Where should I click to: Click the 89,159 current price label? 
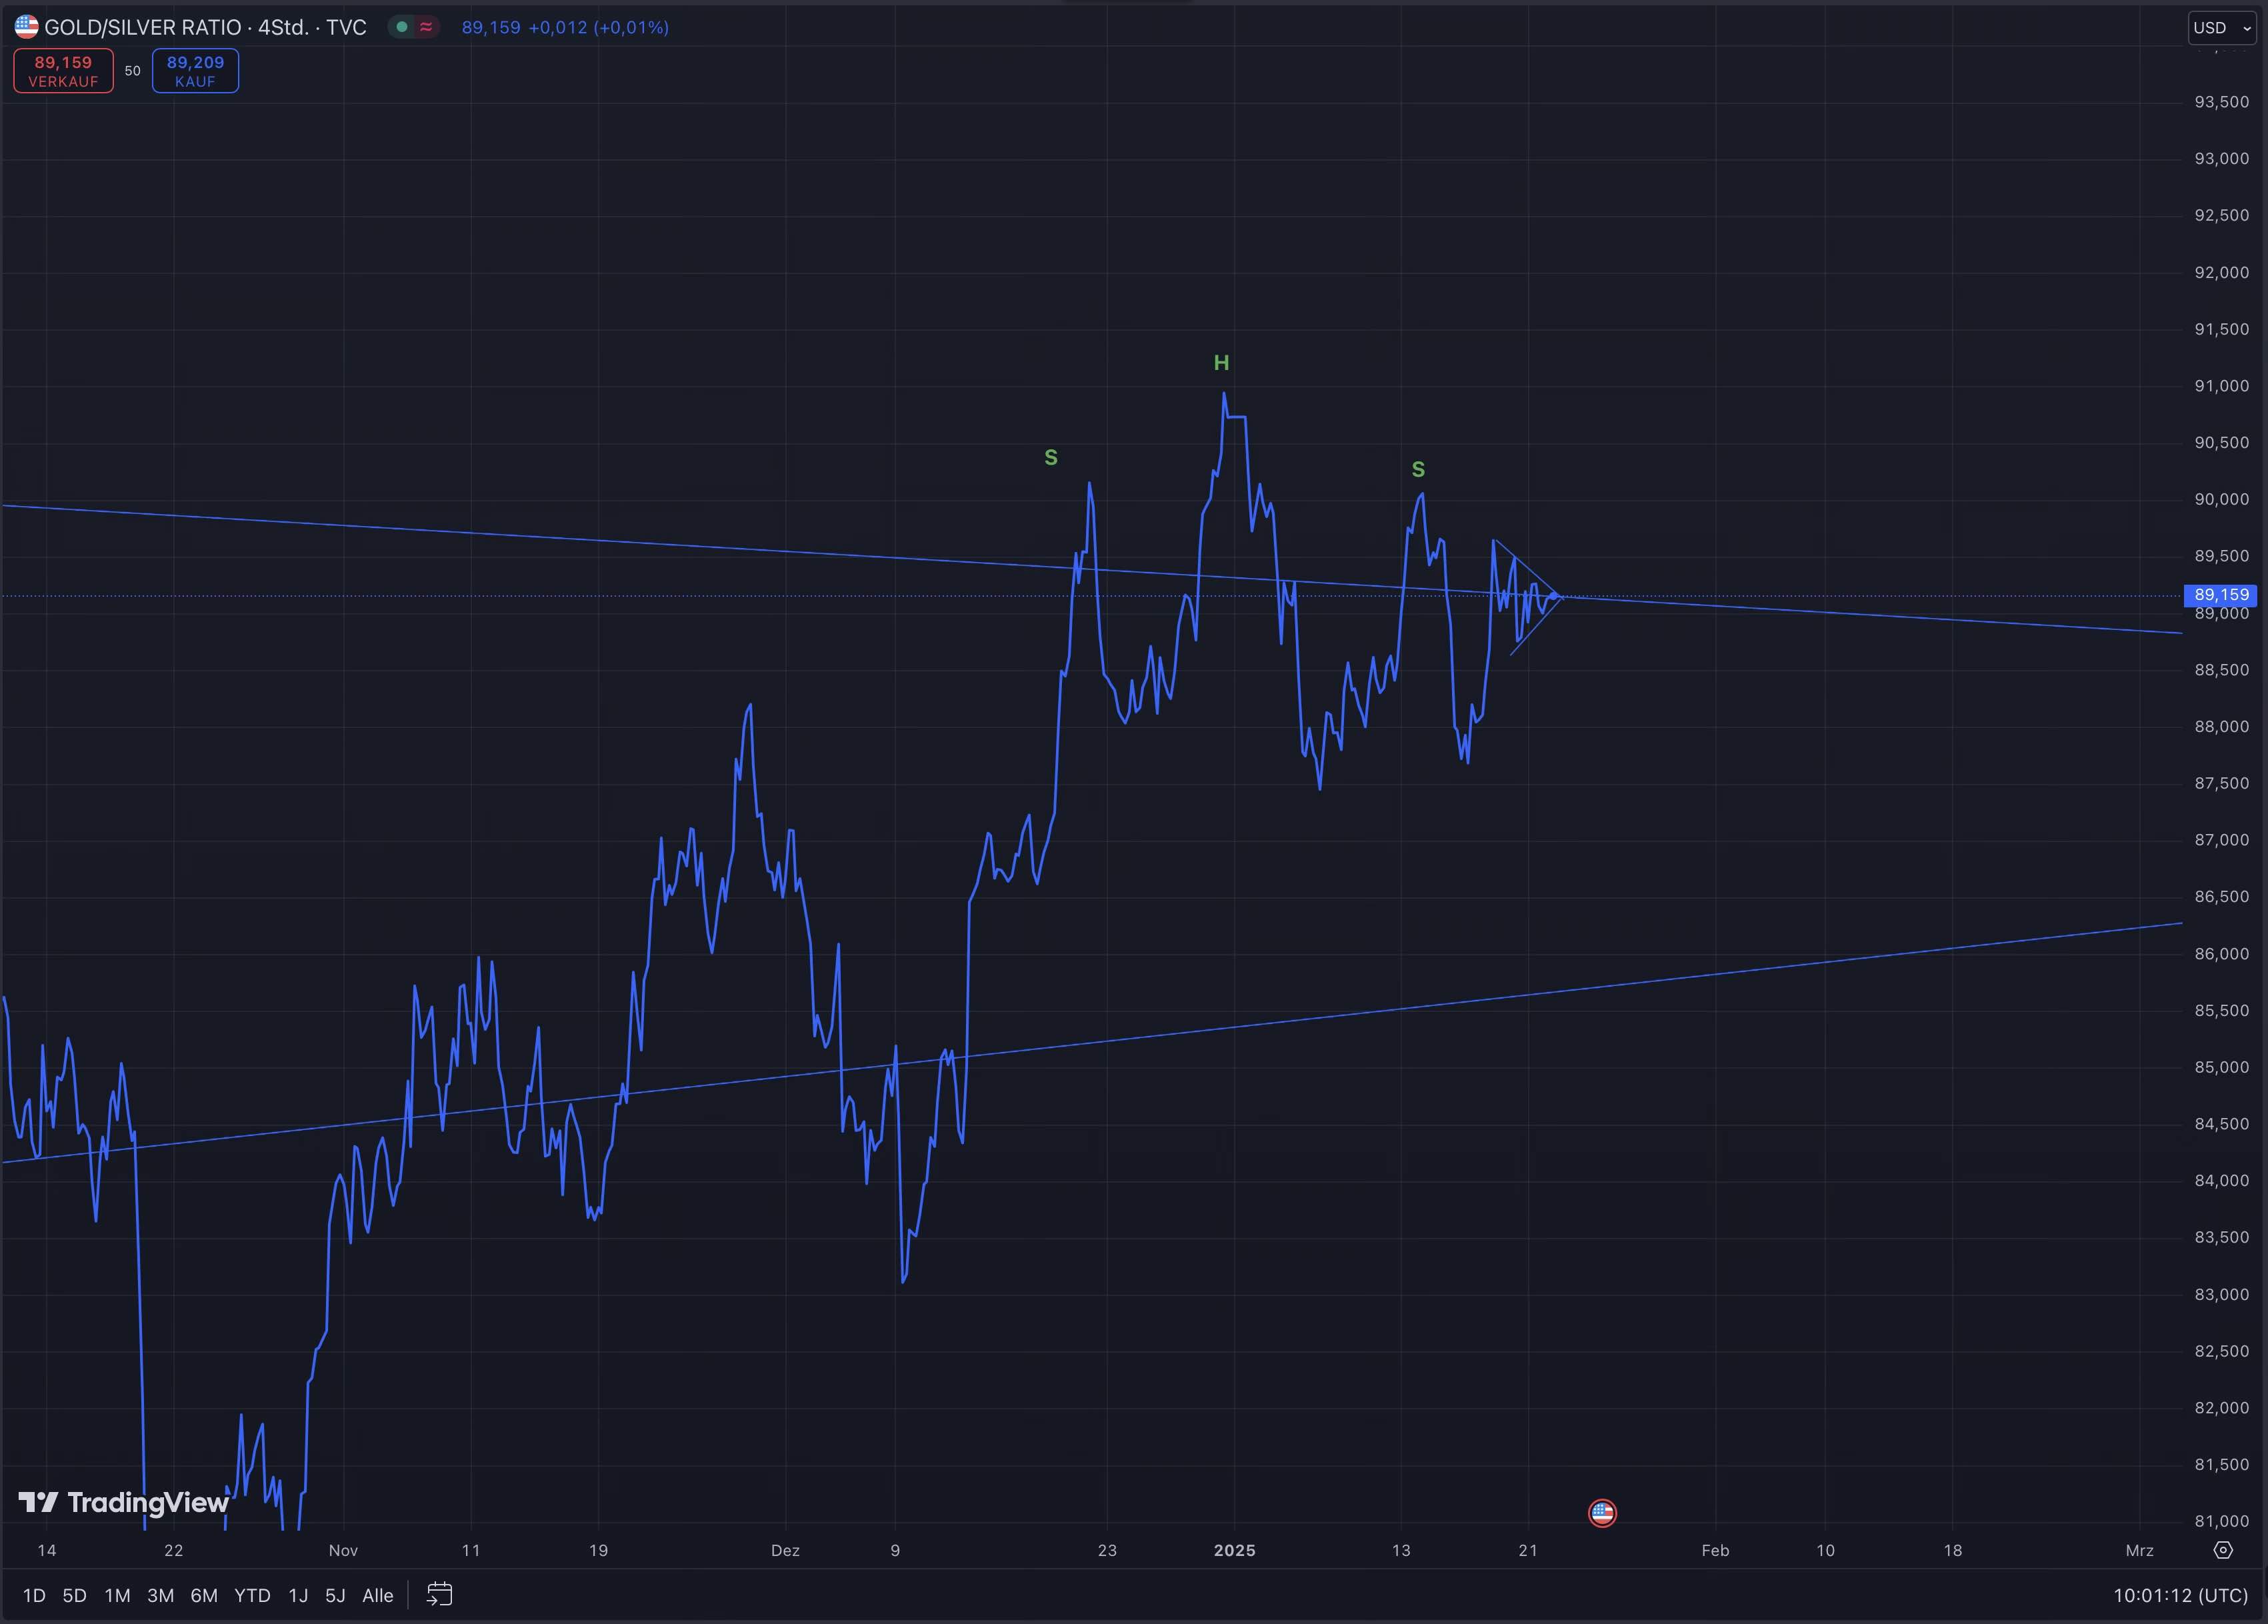coord(2220,595)
